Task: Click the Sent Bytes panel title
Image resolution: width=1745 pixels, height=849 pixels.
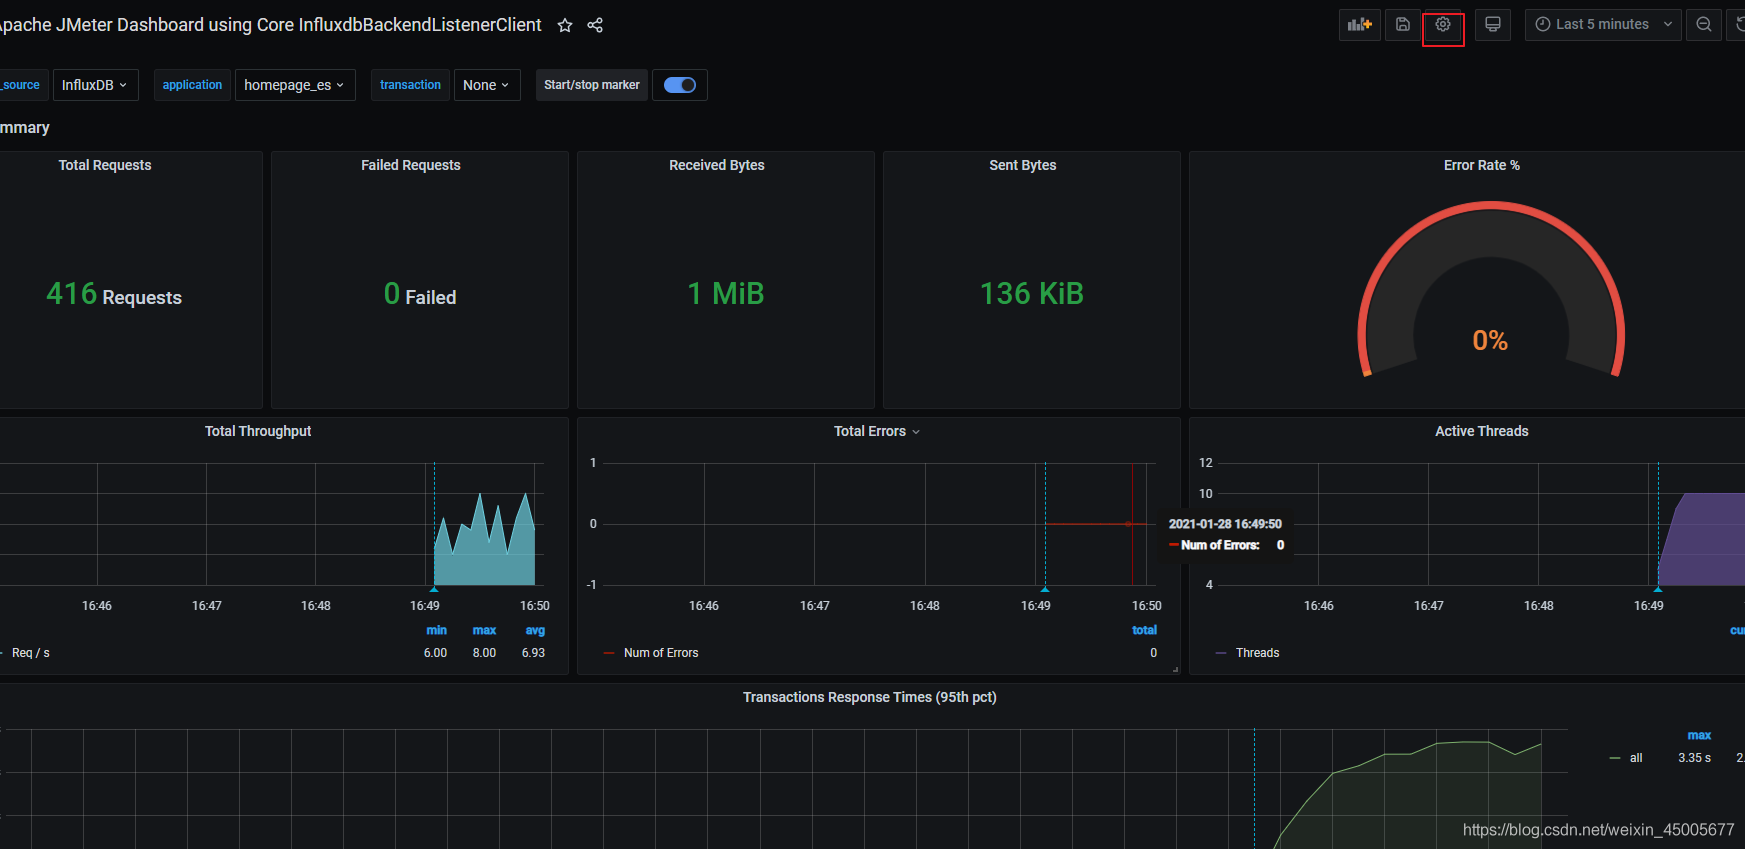Action: [x=1023, y=165]
